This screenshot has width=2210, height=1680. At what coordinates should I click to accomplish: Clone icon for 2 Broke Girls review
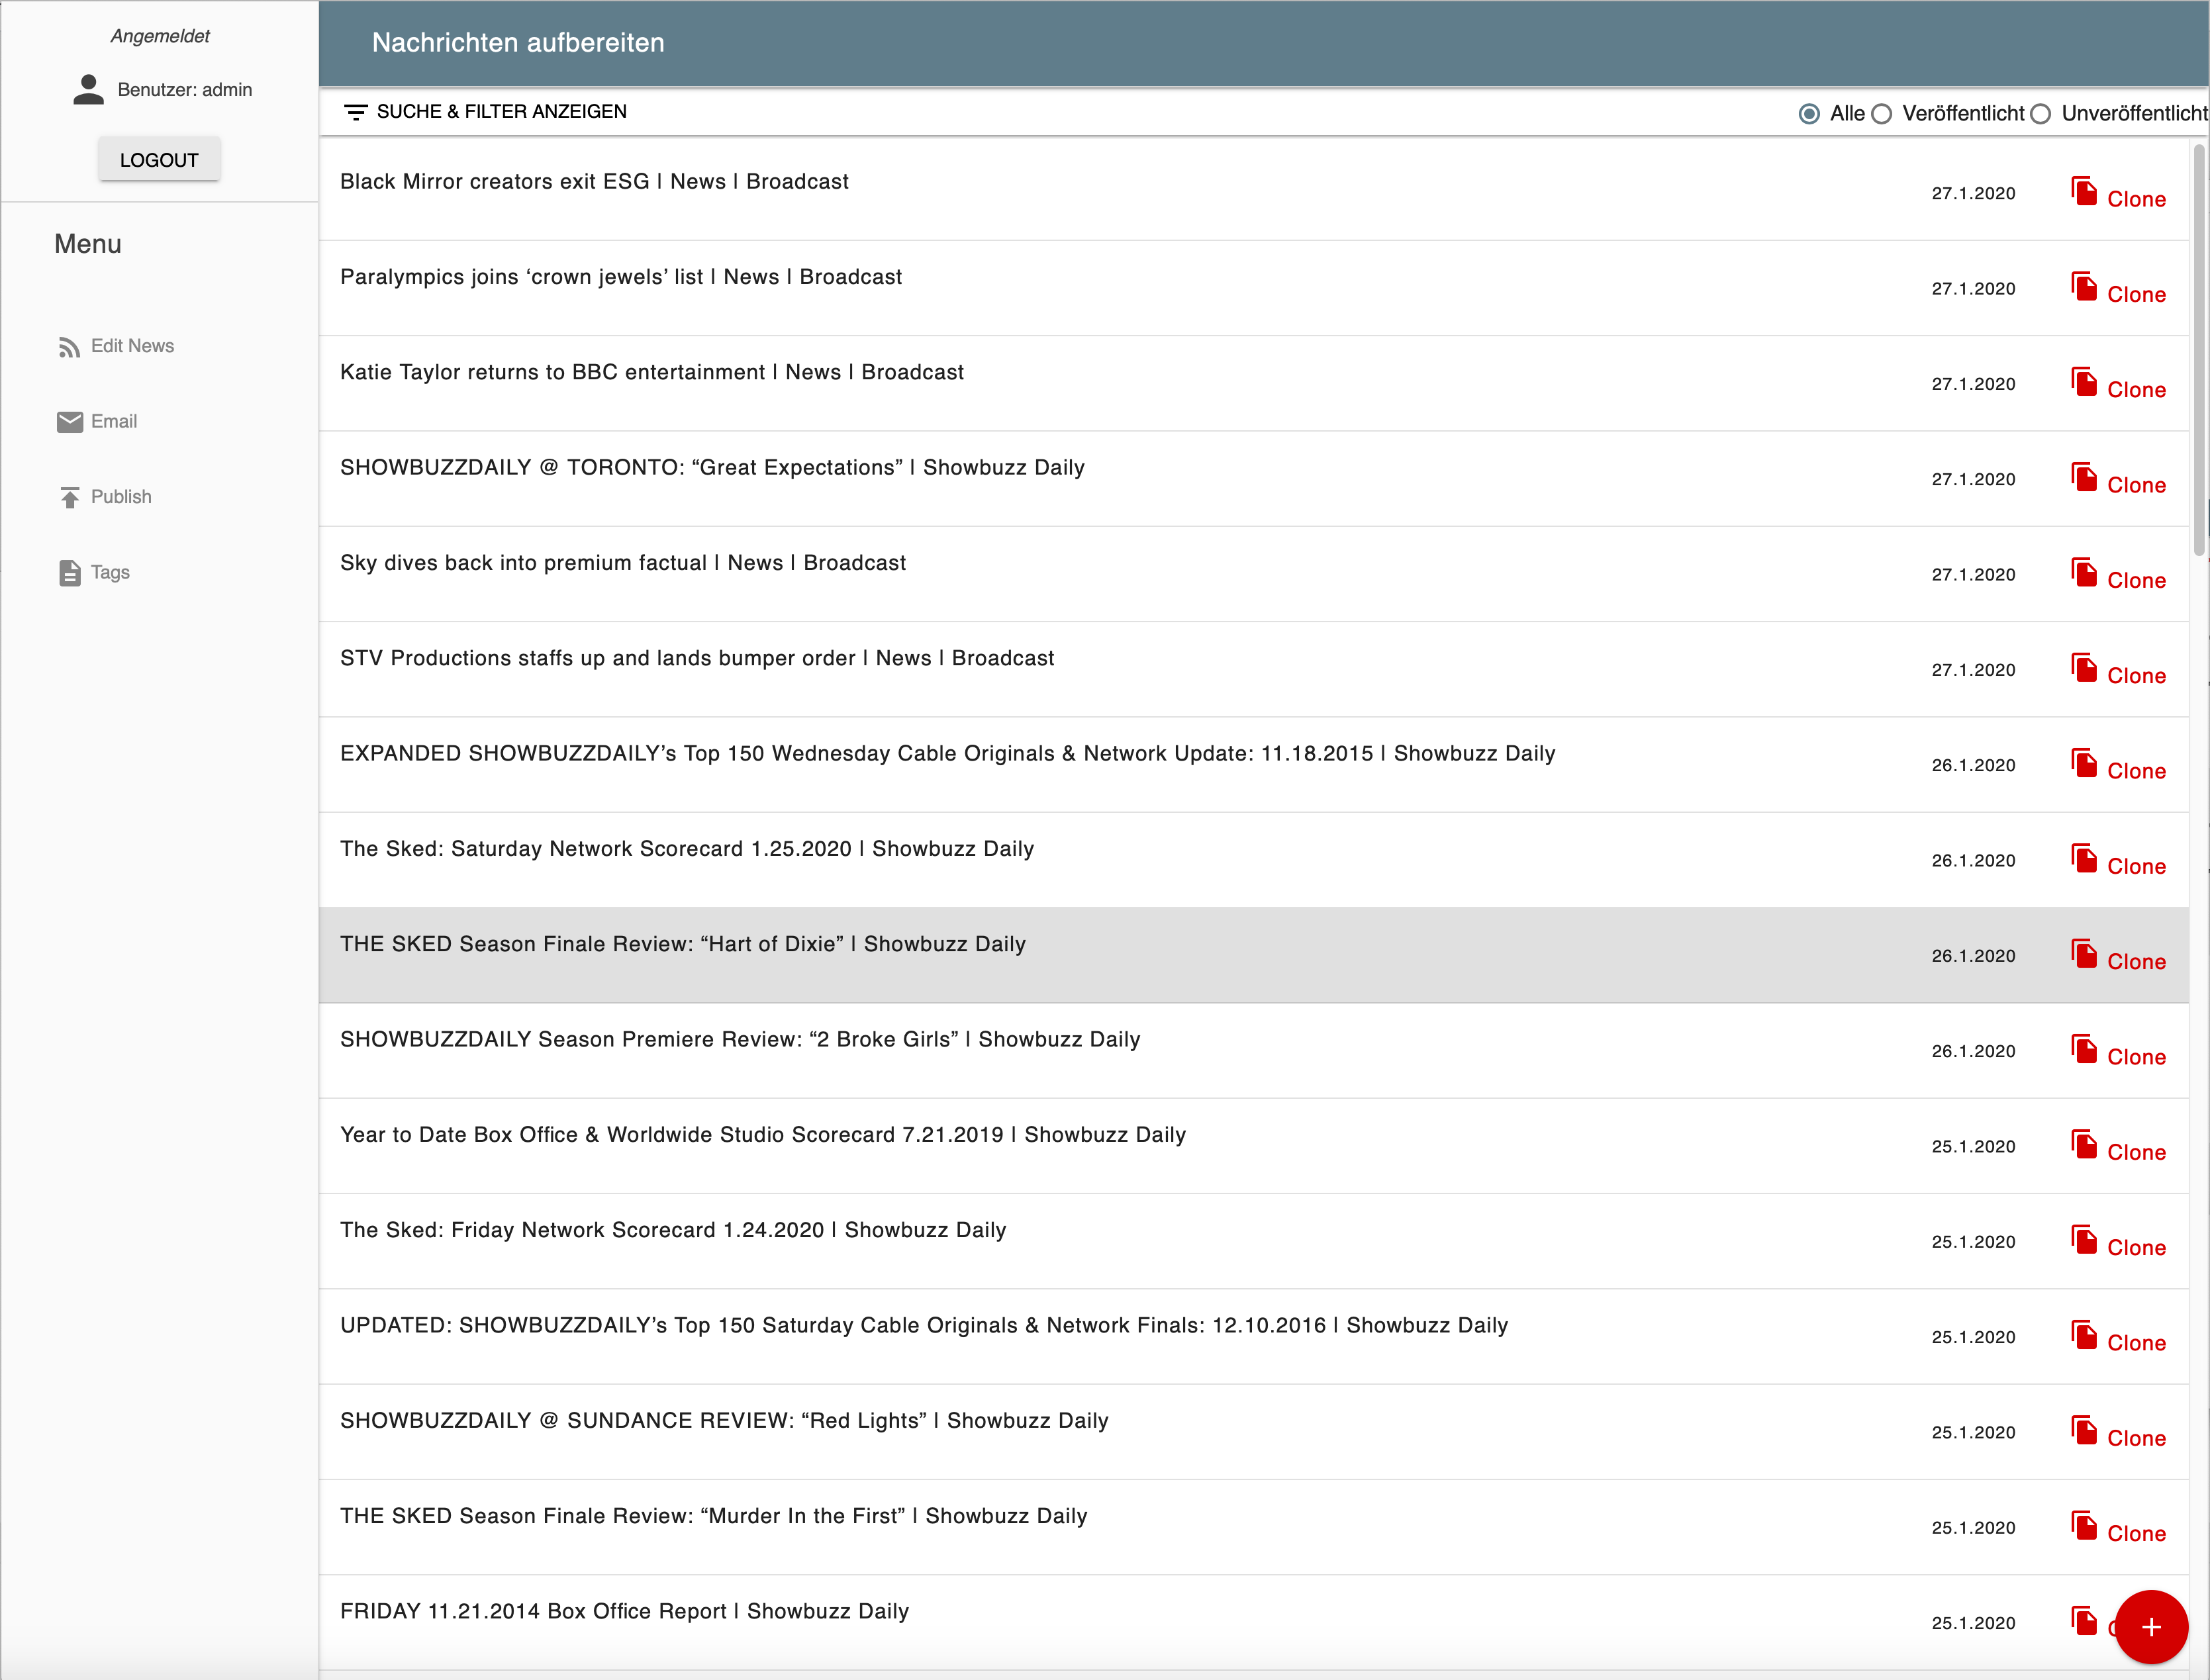(x=2084, y=1049)
